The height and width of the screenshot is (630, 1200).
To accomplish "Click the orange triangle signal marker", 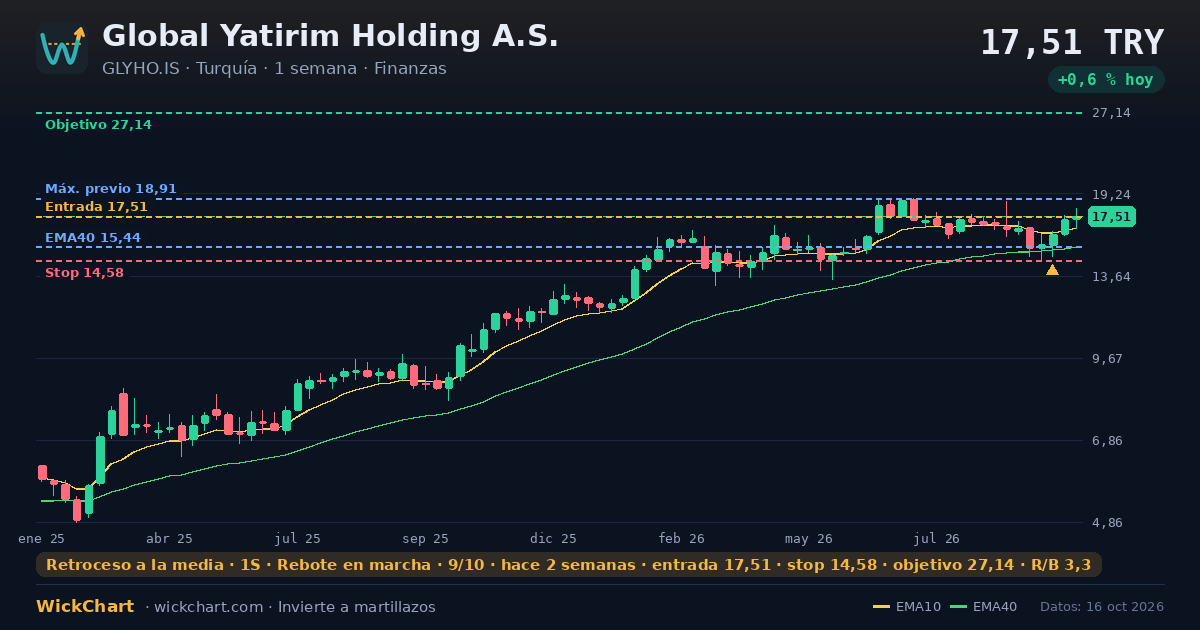I will 1052,270.
